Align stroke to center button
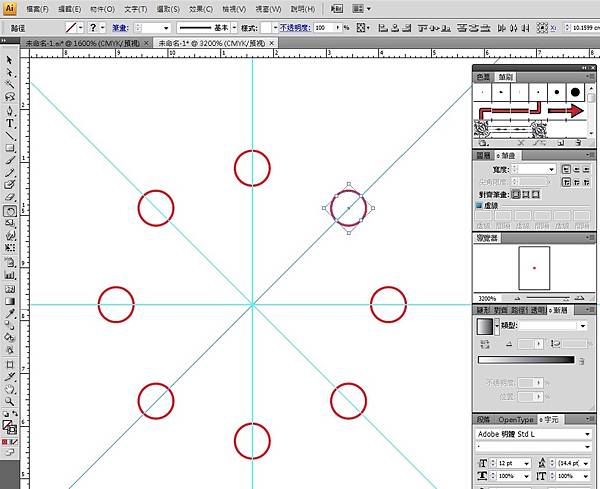Screen dimensions: 600x489 click(x=516, y=194)
